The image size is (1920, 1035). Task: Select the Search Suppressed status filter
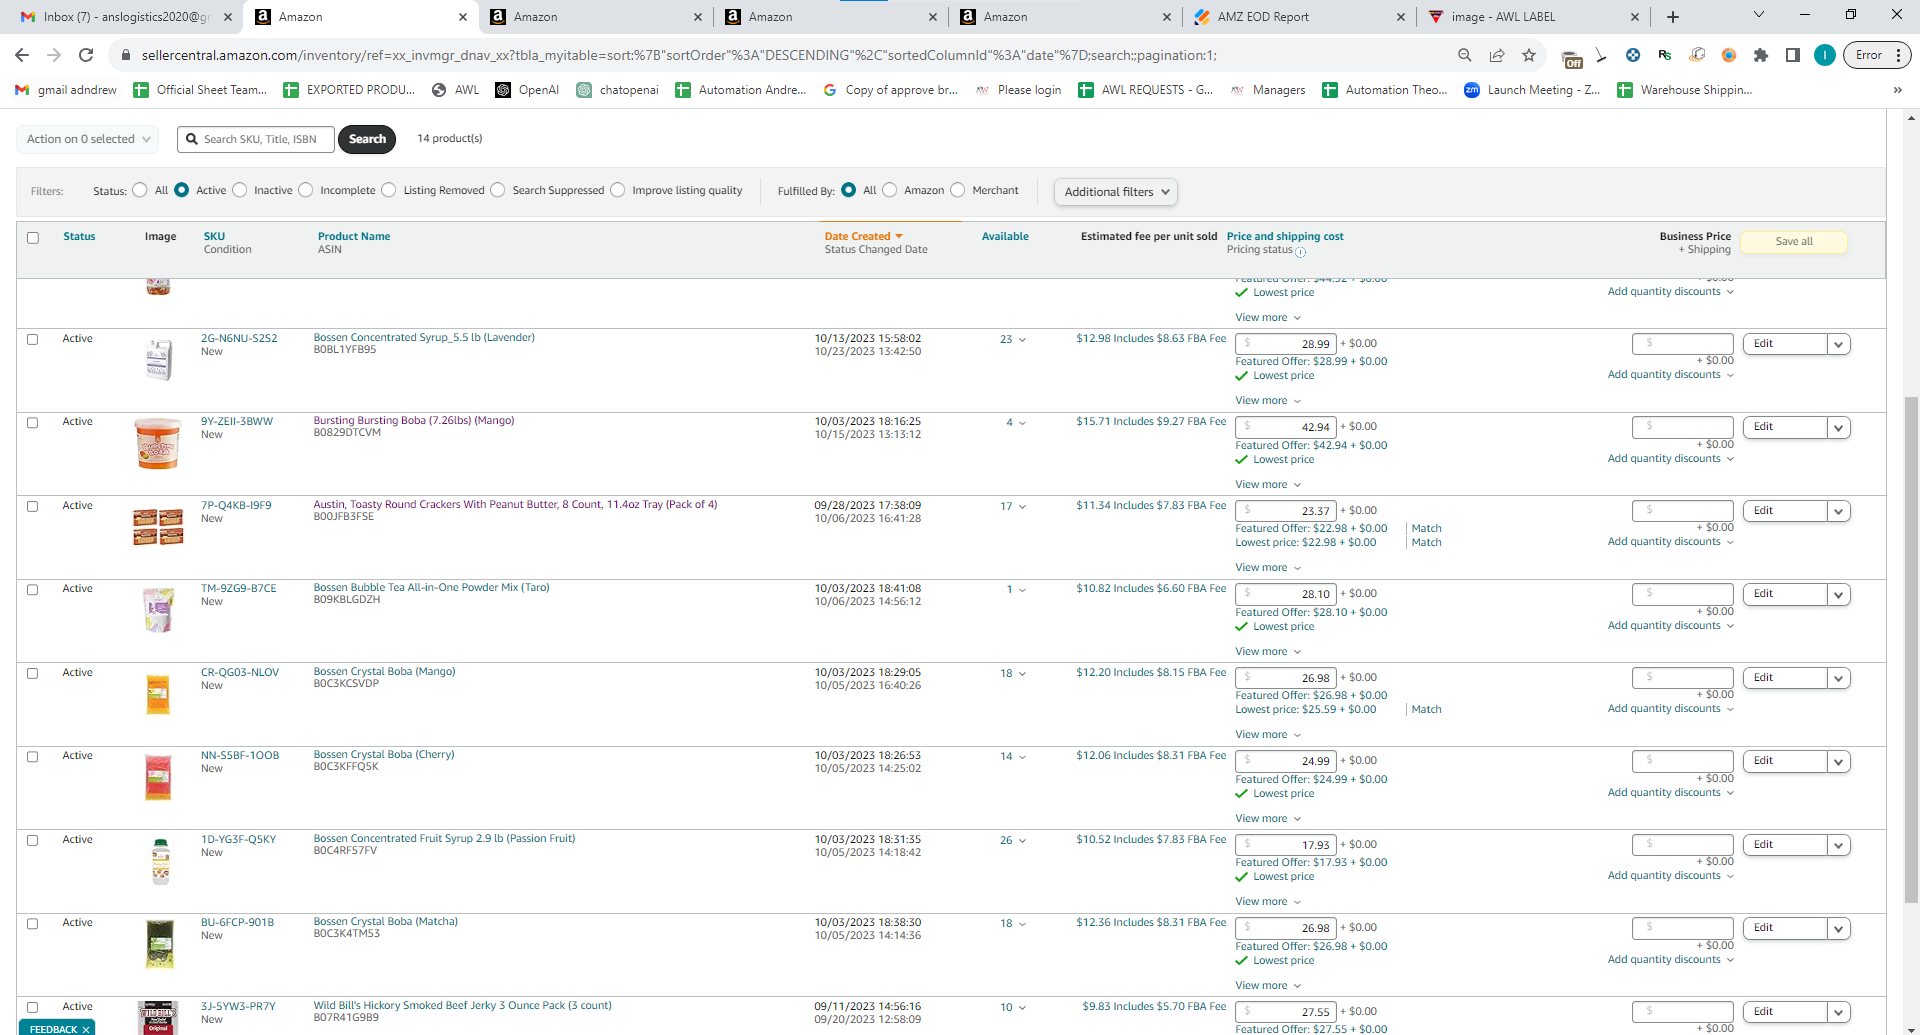[498, 190]
